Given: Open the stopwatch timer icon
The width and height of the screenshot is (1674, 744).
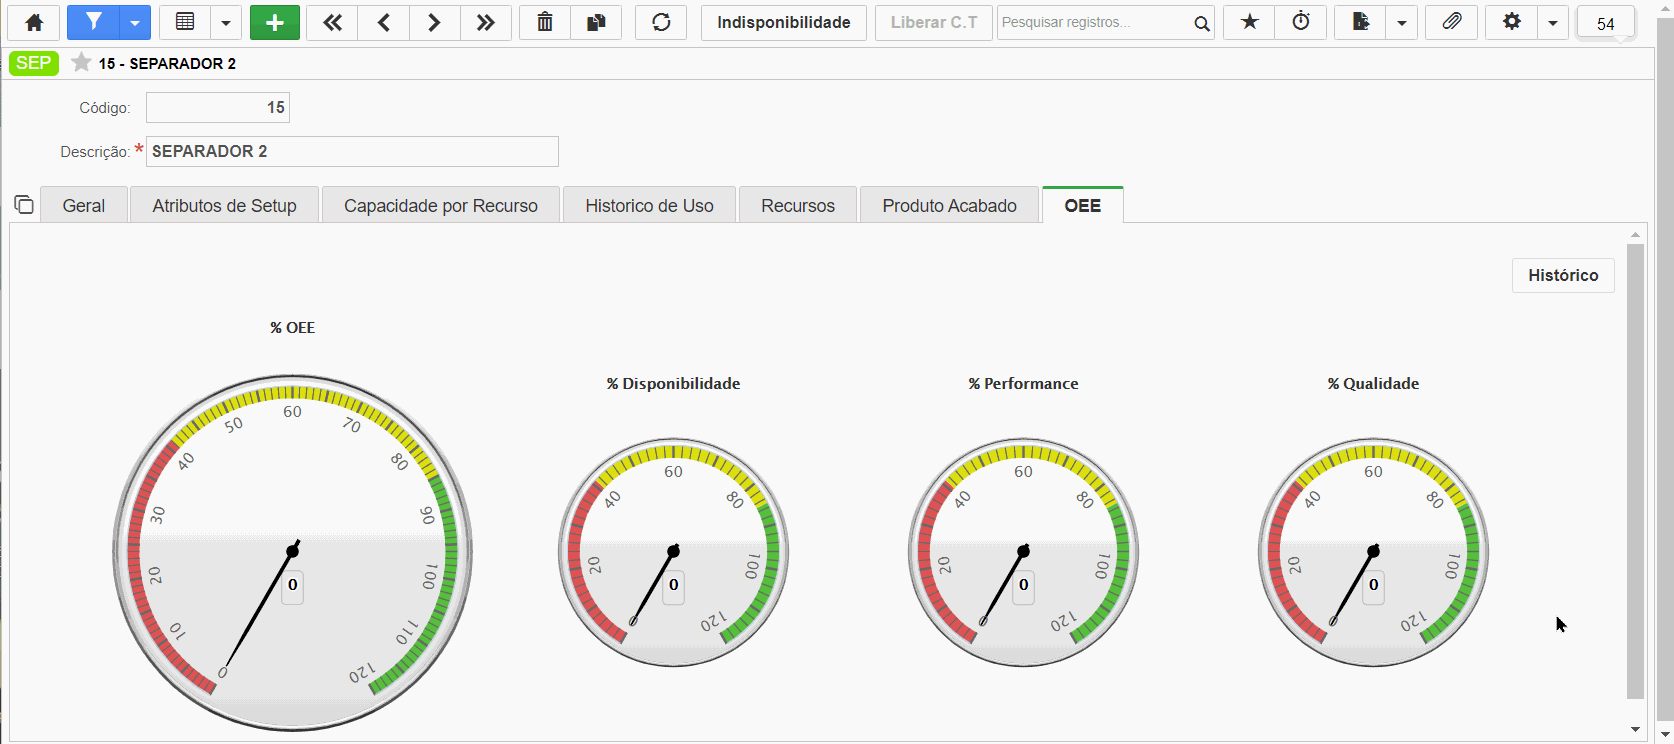Looking at the screenshot, I should coord(1301,22).
